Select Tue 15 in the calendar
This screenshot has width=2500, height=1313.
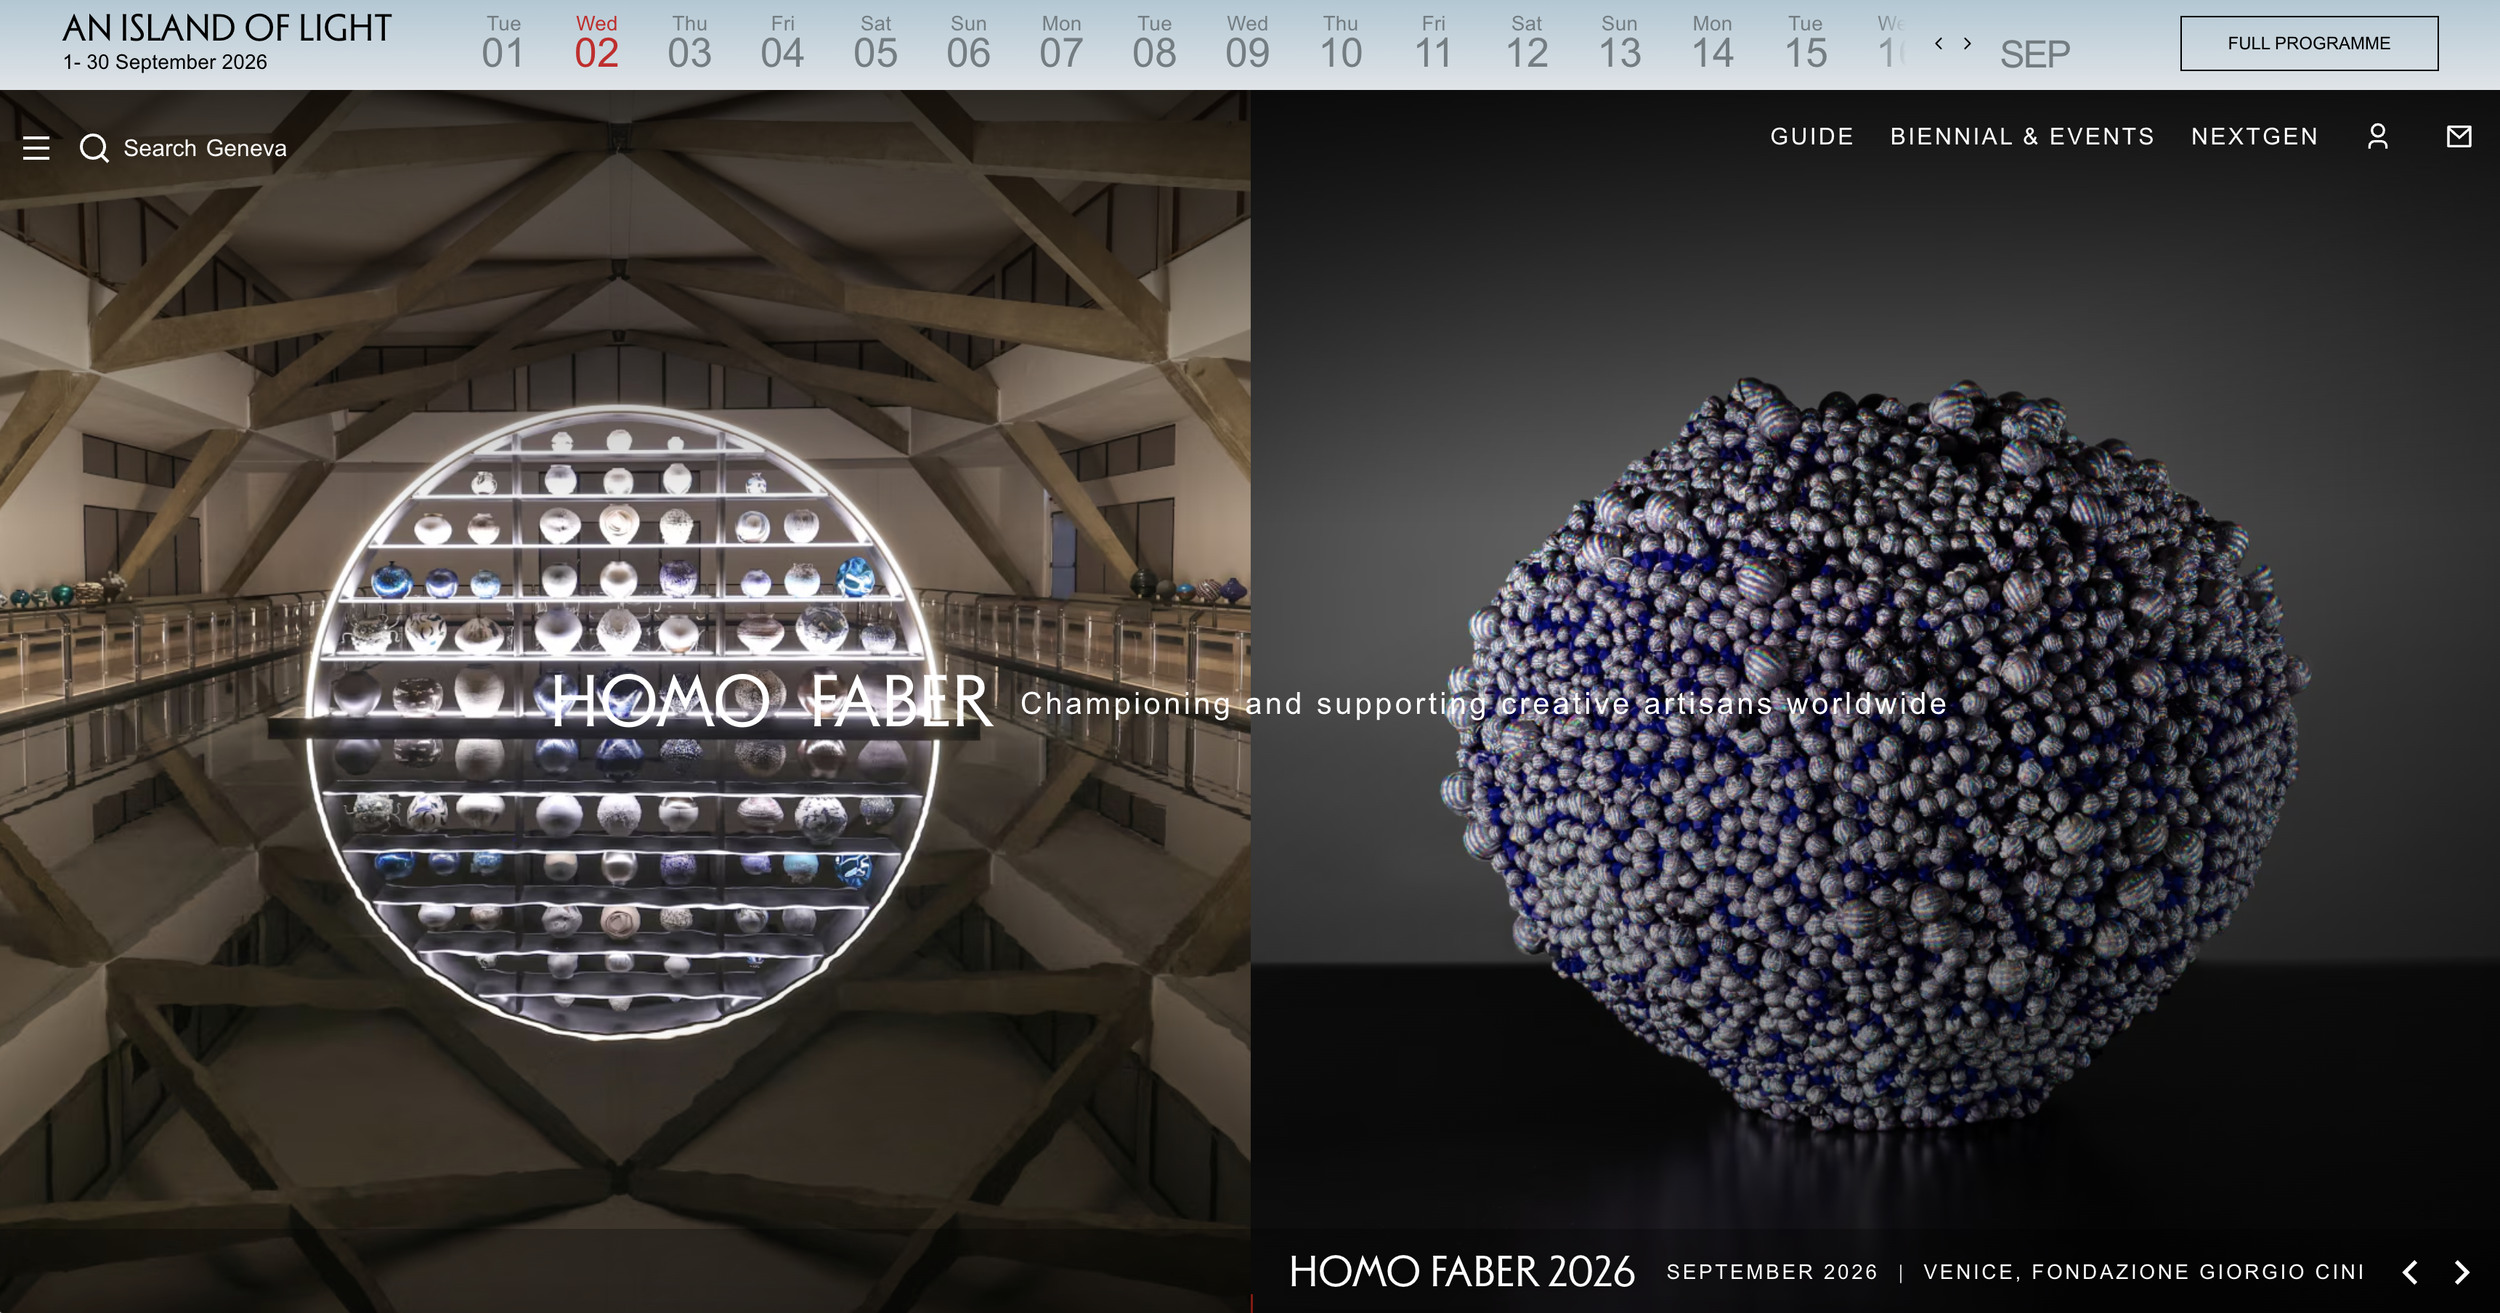tap(1805, 43)
